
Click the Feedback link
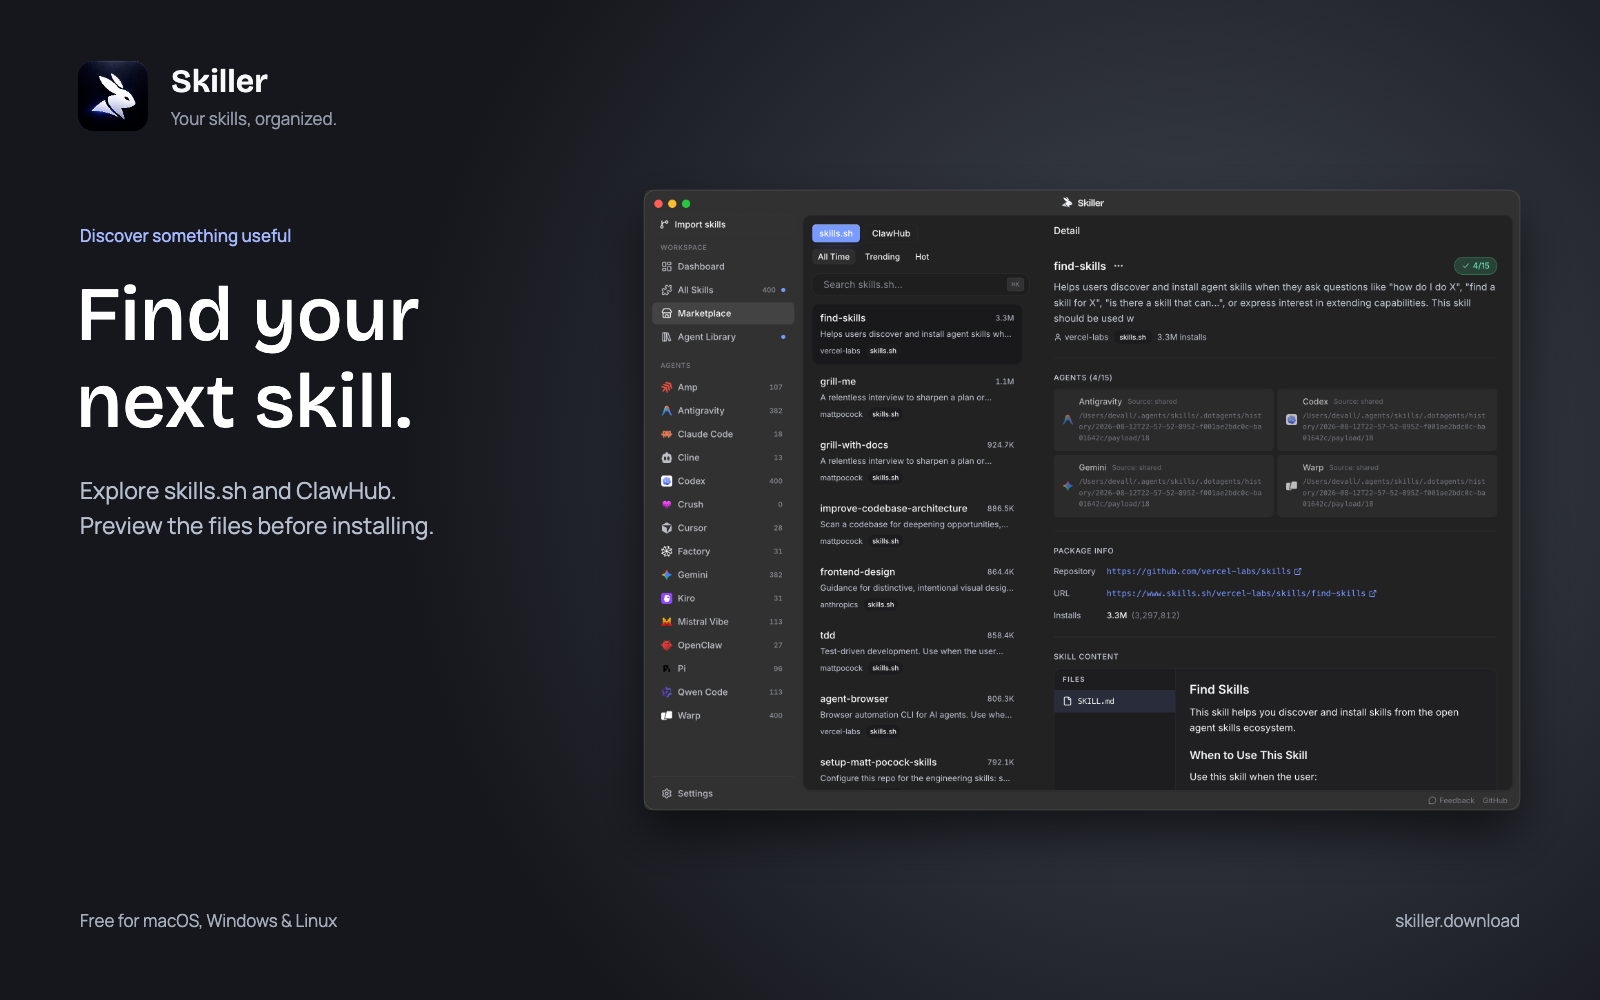pos(1451,801)
